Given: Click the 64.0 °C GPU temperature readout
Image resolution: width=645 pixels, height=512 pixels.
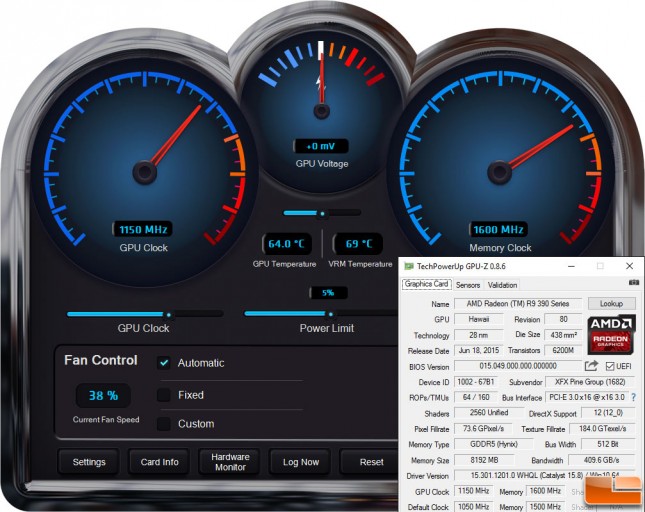Looking at the screenshot, I should [286, 244].
